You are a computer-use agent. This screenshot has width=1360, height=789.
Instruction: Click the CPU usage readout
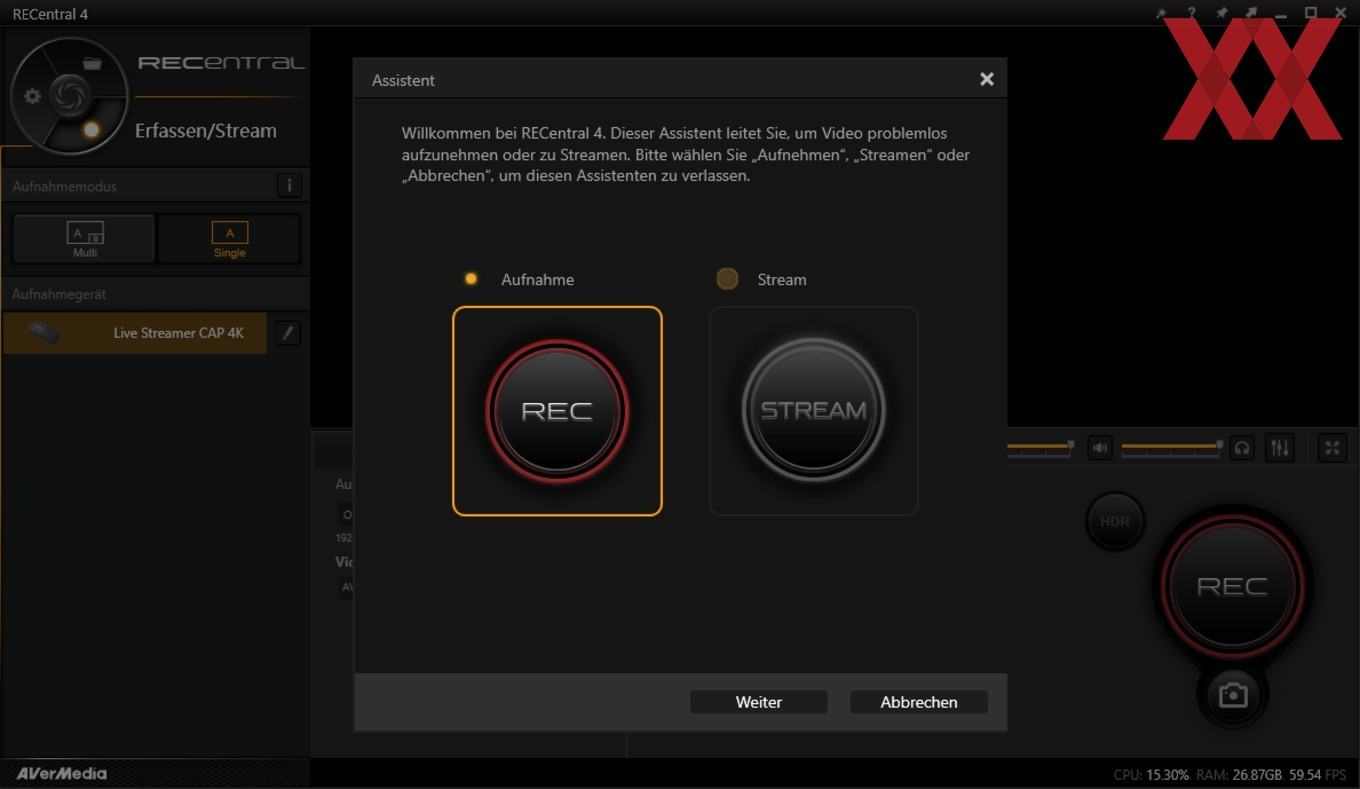pos(1151,775)
